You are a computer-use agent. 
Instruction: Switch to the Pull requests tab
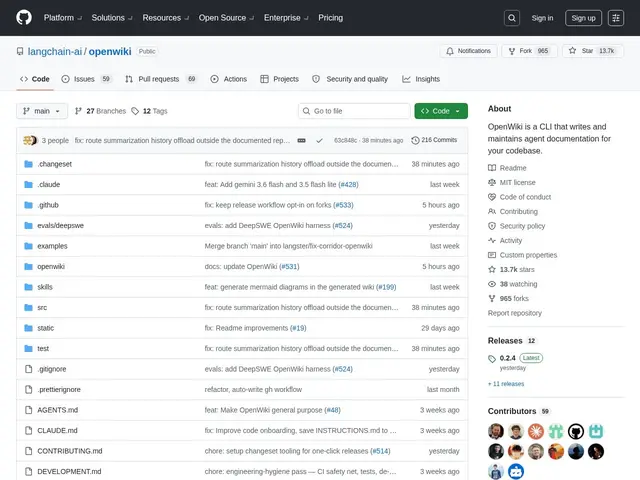161,79
